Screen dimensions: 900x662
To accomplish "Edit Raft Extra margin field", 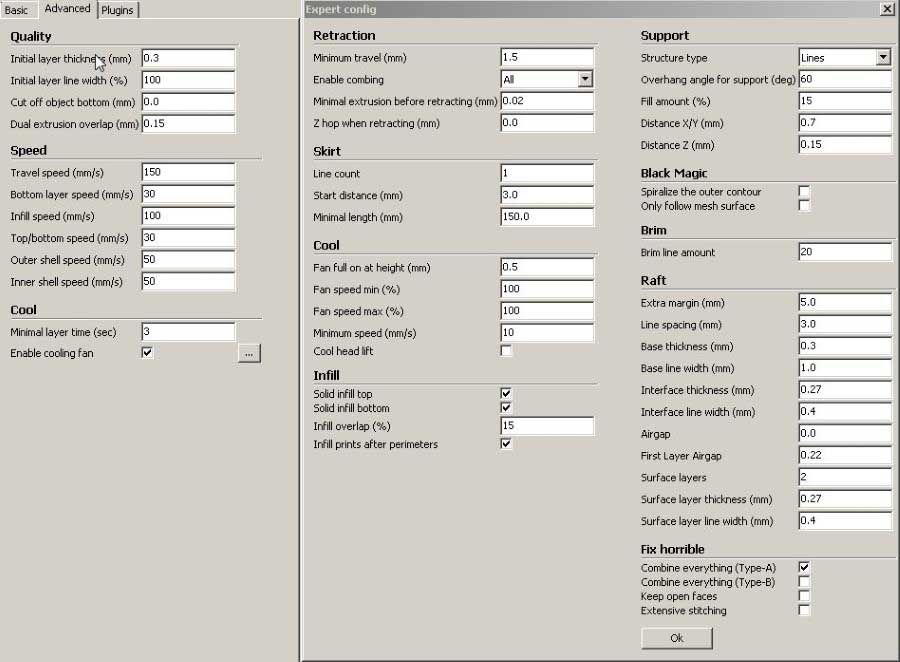I will click(x=845, y=302).
